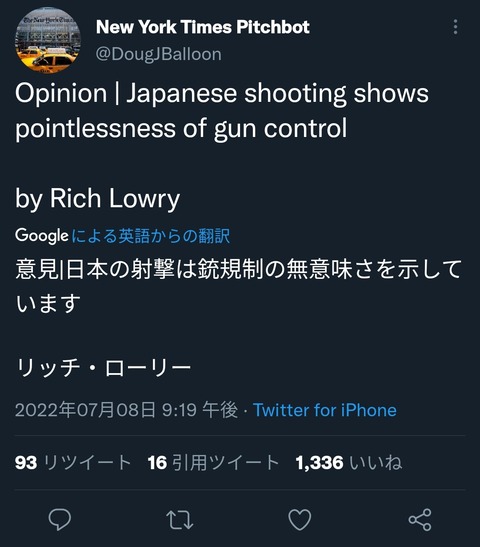Image resolution: width=480 pixels, height=547 pixels.
Task: Click the New York Times Pitchbot display name
Action: [x=203, y=27]
